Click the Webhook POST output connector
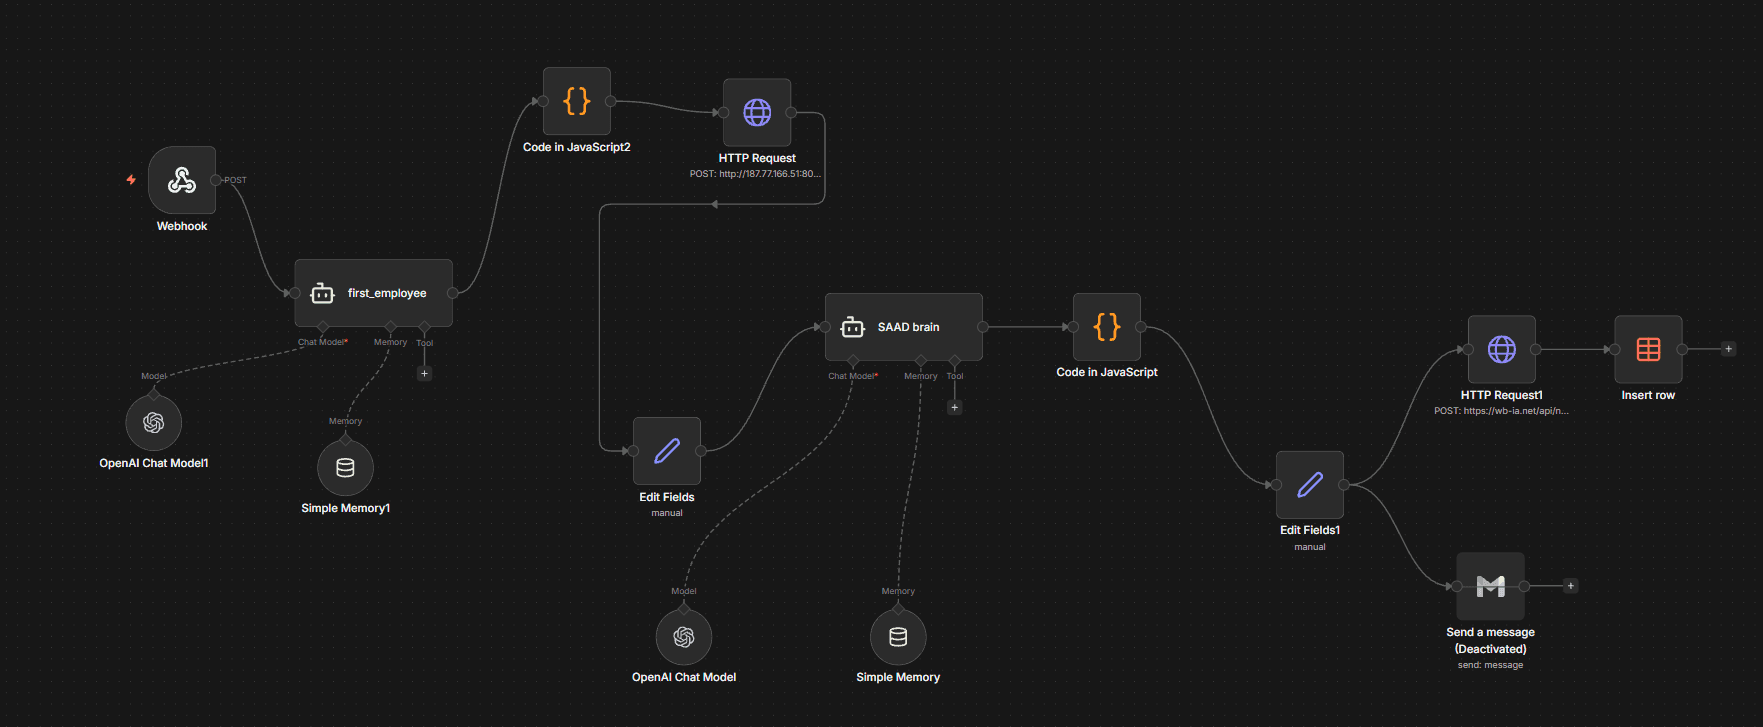Viewport: 1763px width, 727px height. click(216, 180)
